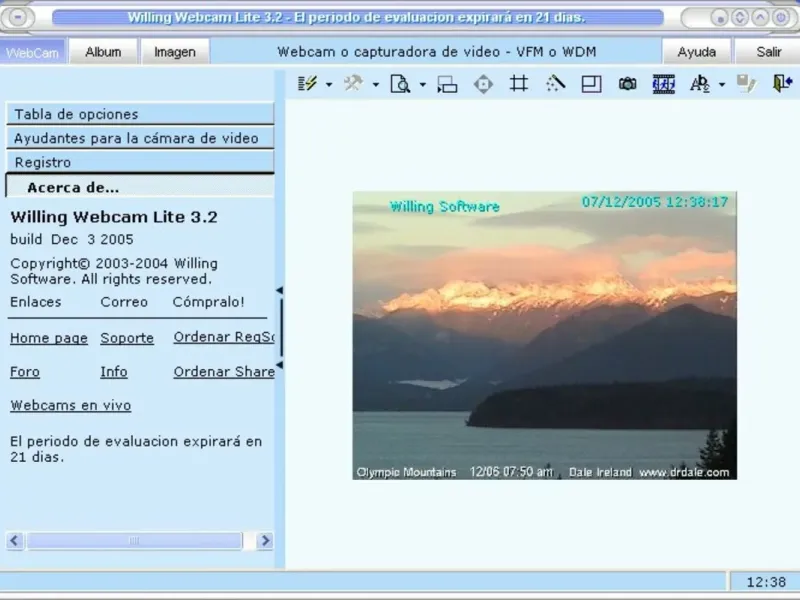This screenshot has height=600, width=800.
Task: Click the magnifier page preview icon
Action: [400, 85]
